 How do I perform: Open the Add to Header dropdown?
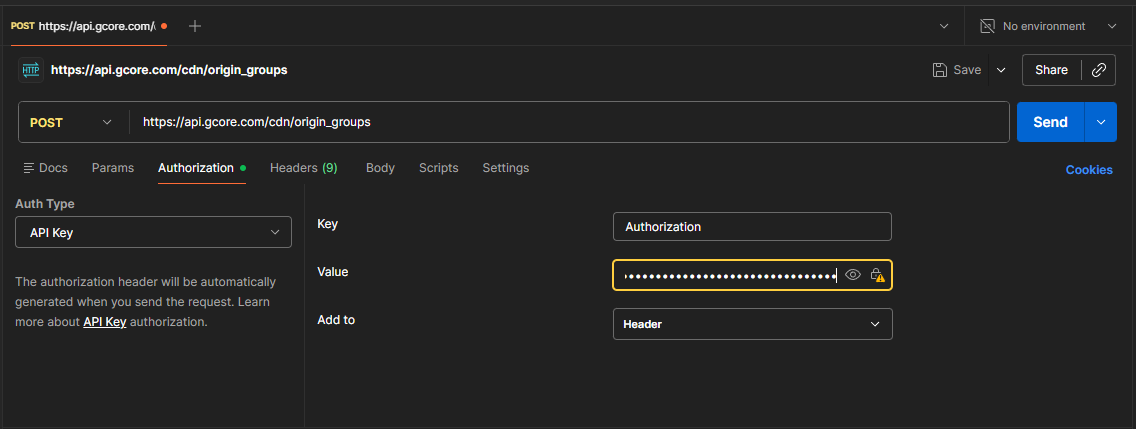tap(753, 324)
